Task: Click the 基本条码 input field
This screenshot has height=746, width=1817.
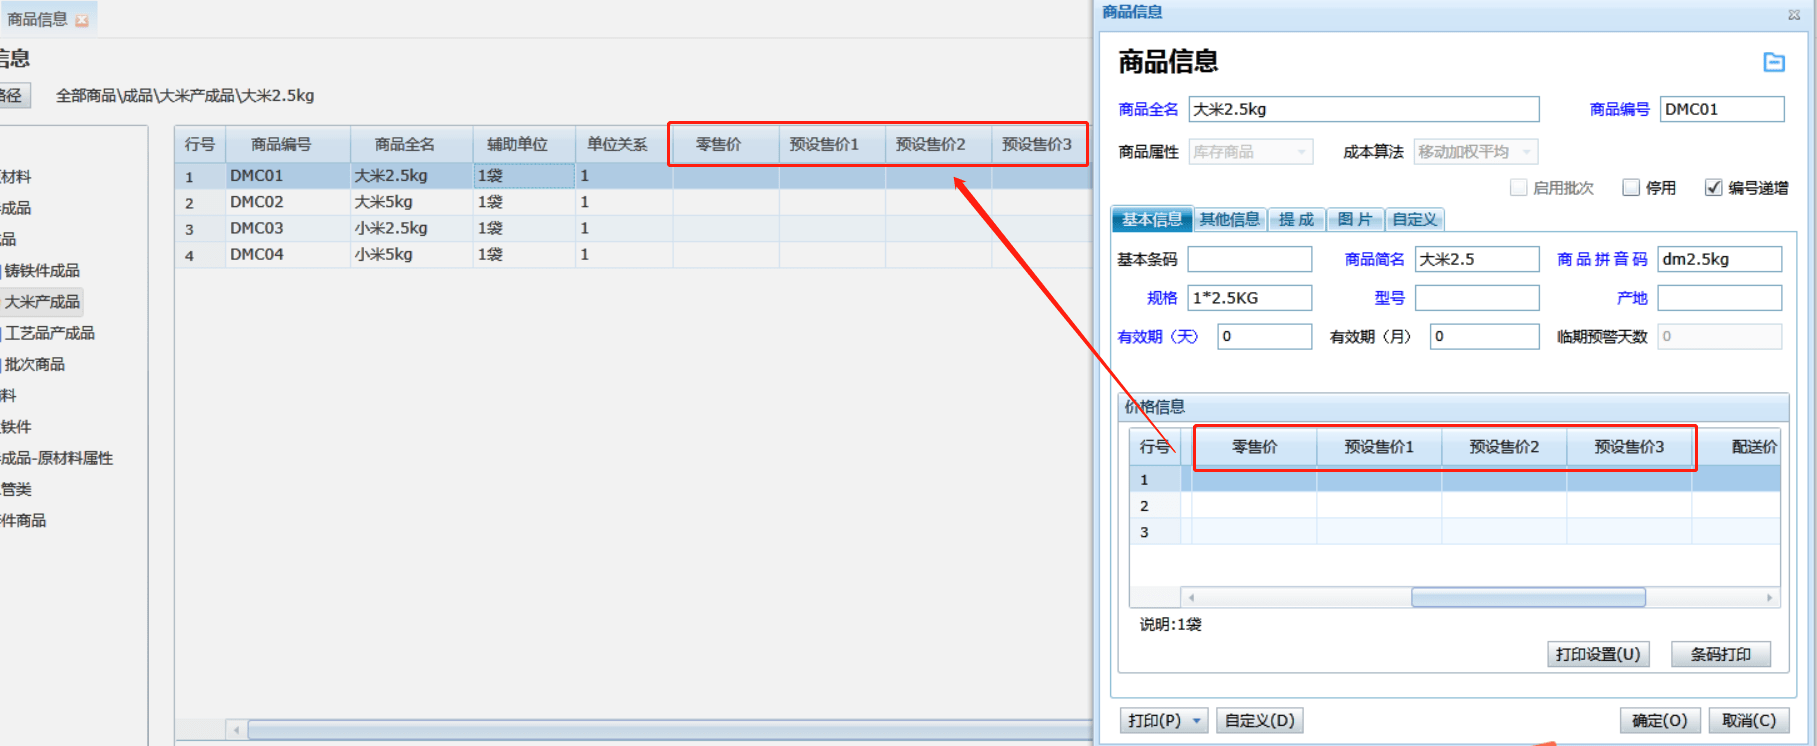Action: tap(1250, 259)
